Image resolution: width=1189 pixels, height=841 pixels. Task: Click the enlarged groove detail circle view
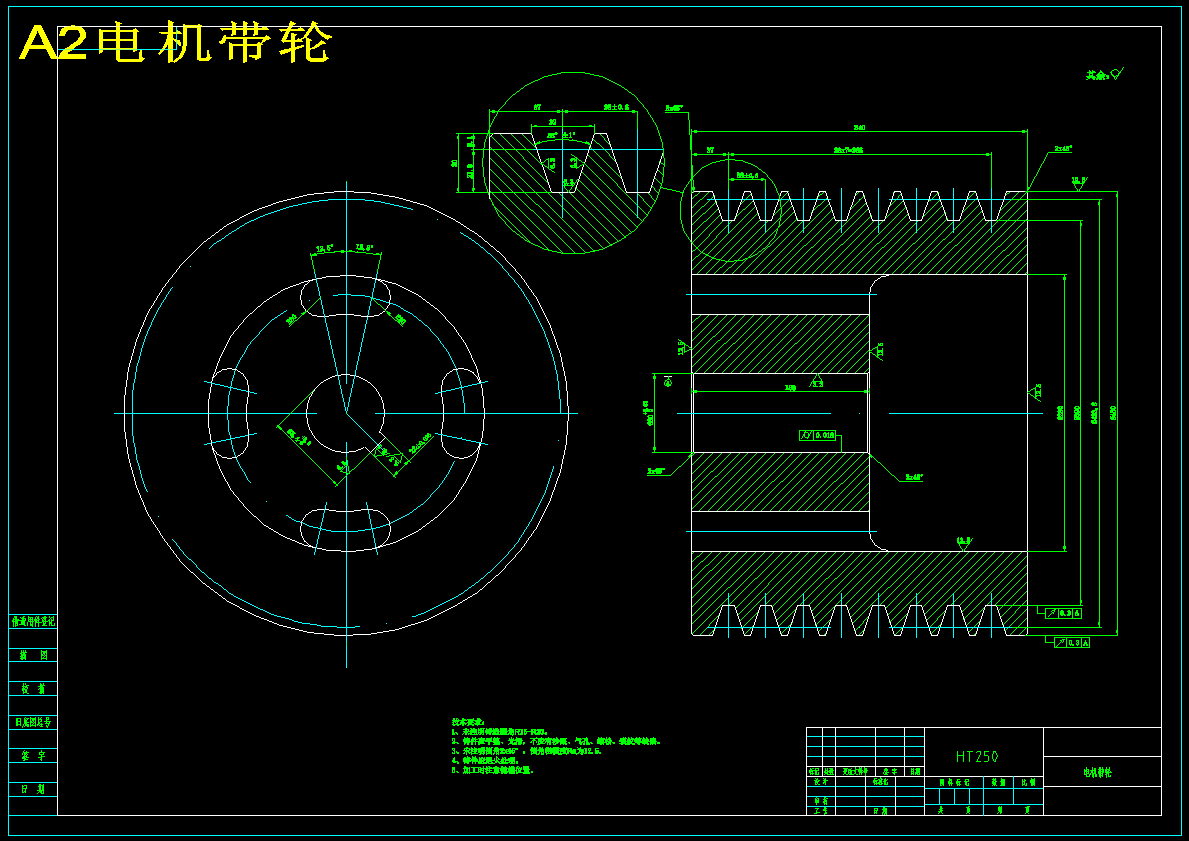click(573, 163)
